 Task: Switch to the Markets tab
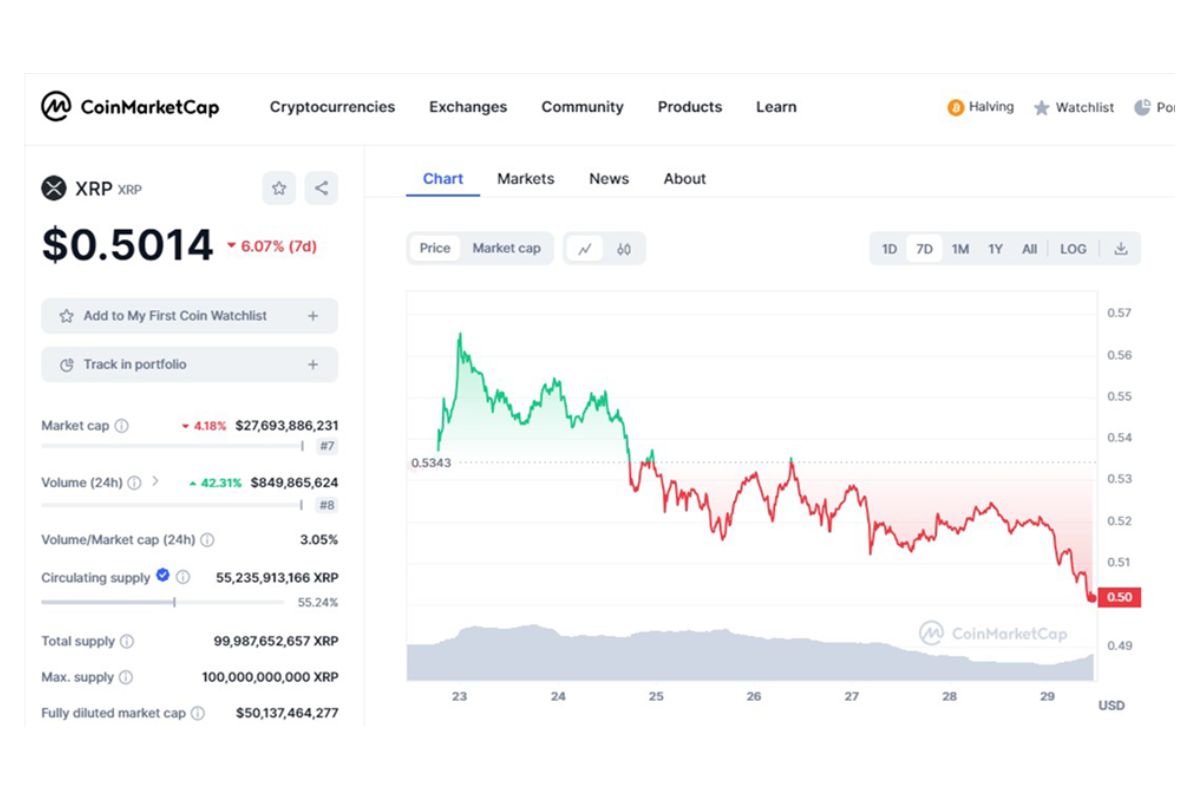525,179
